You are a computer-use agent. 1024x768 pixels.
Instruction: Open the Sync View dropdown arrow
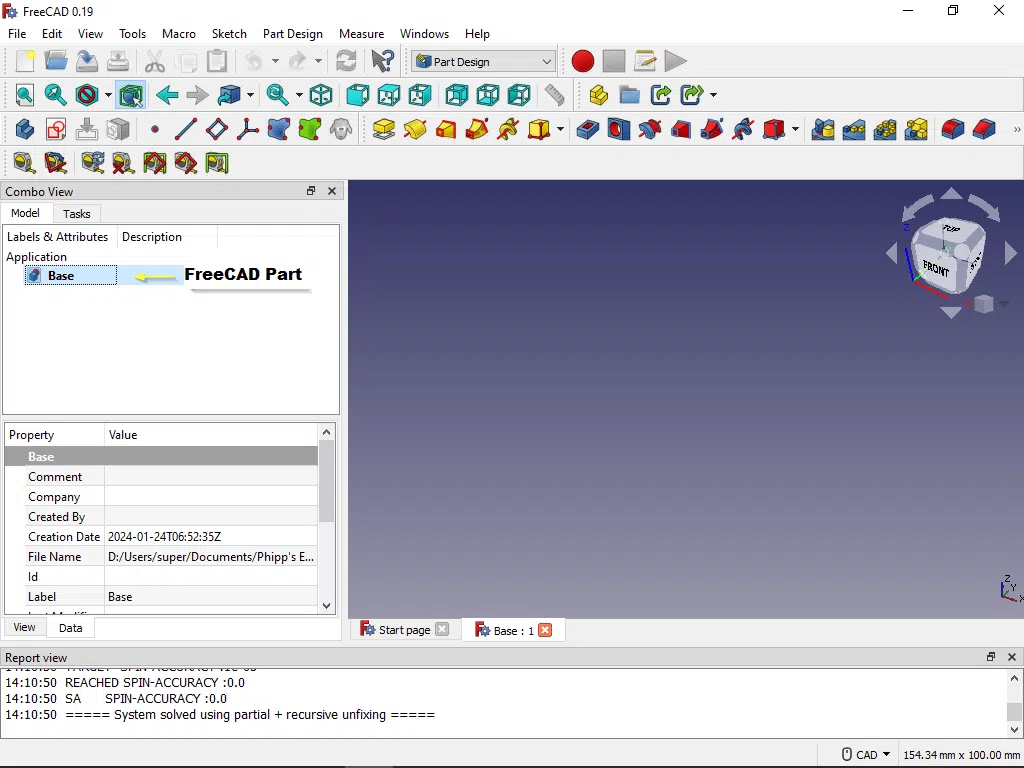(x=251, y=95)
